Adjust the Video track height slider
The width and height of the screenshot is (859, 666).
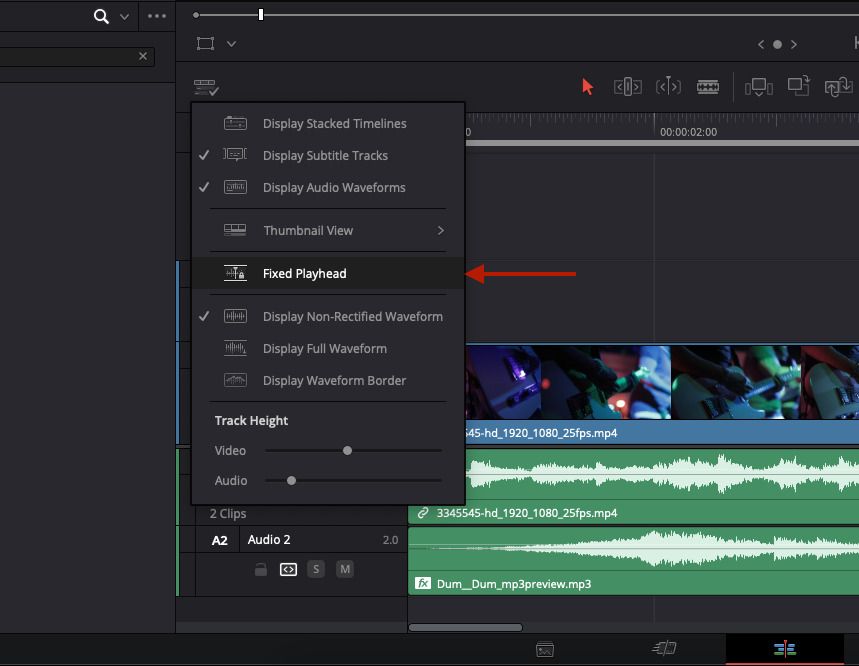[348, 450]
